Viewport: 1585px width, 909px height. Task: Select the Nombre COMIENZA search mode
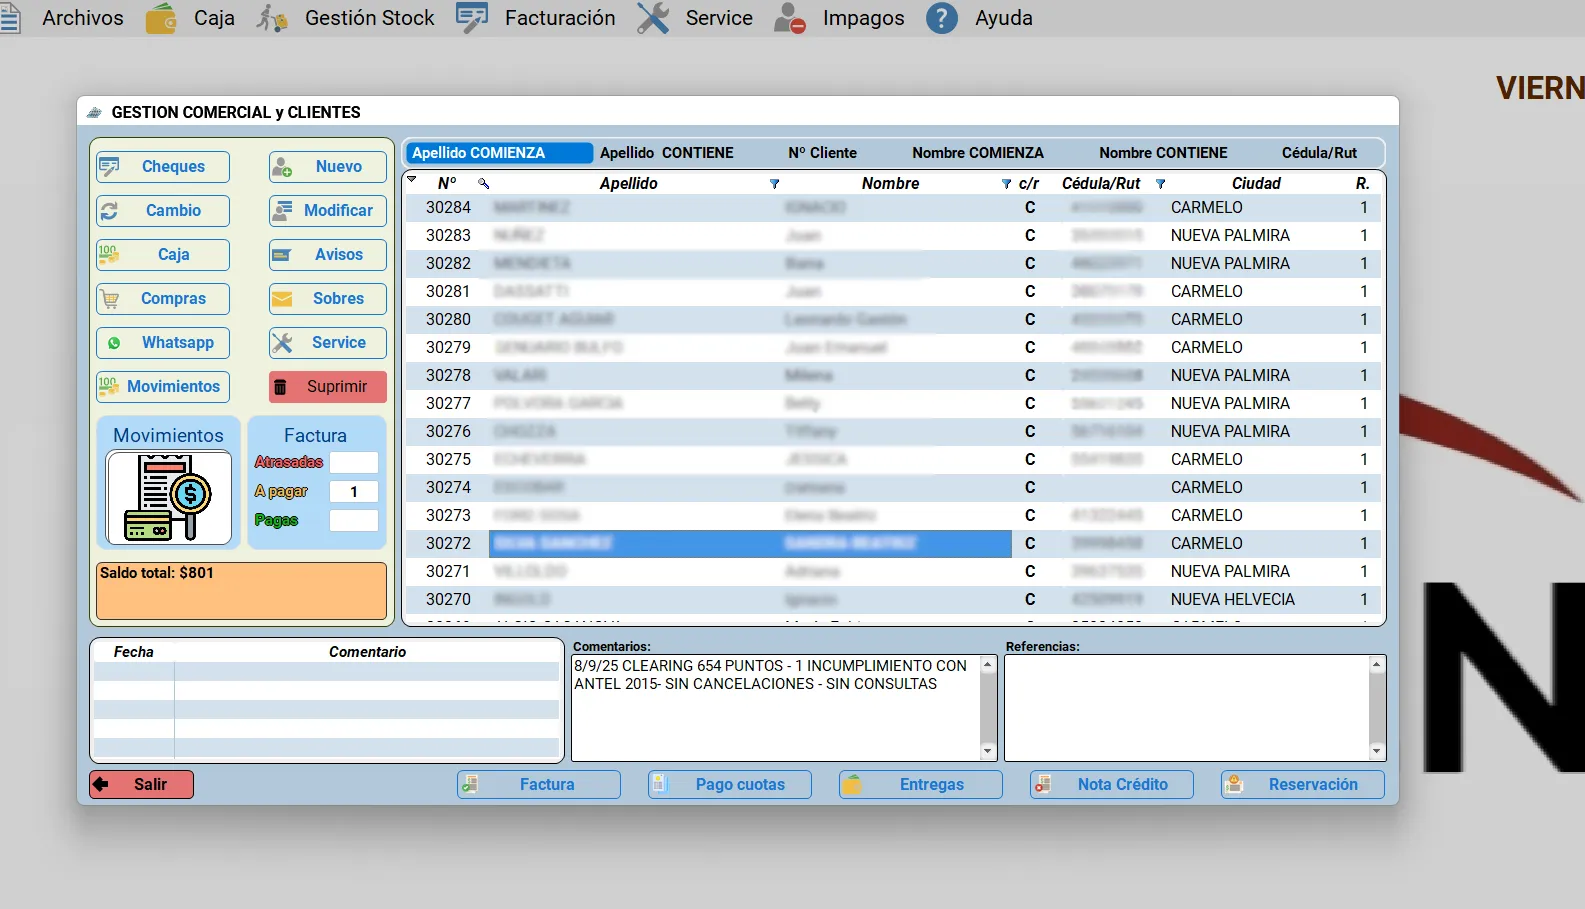[977, 153]
